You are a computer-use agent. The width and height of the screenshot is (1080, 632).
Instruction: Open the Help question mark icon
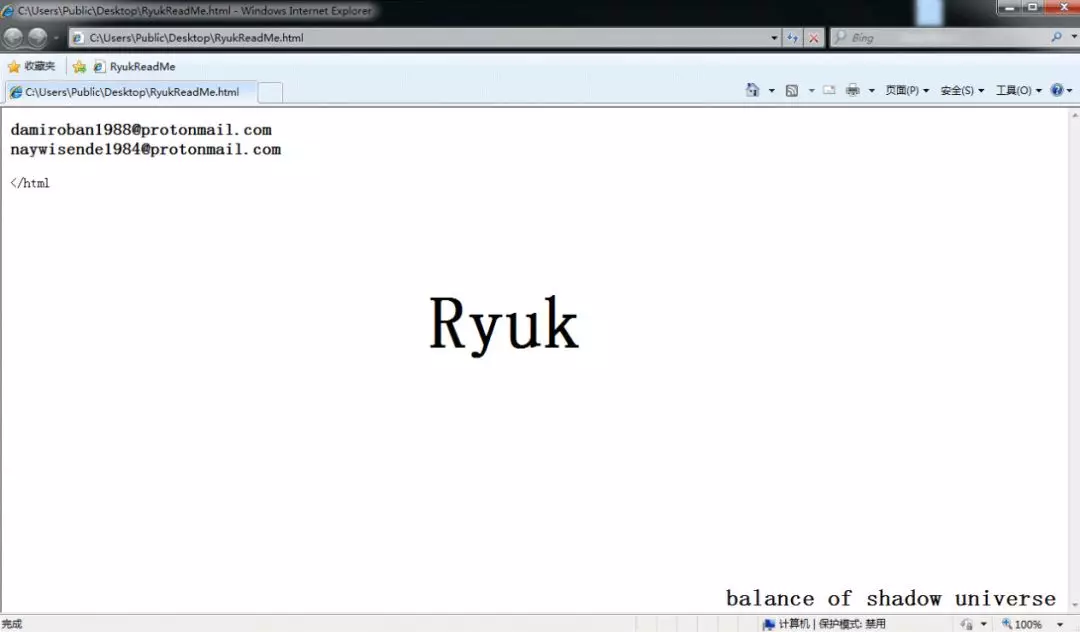[1056, 90]
